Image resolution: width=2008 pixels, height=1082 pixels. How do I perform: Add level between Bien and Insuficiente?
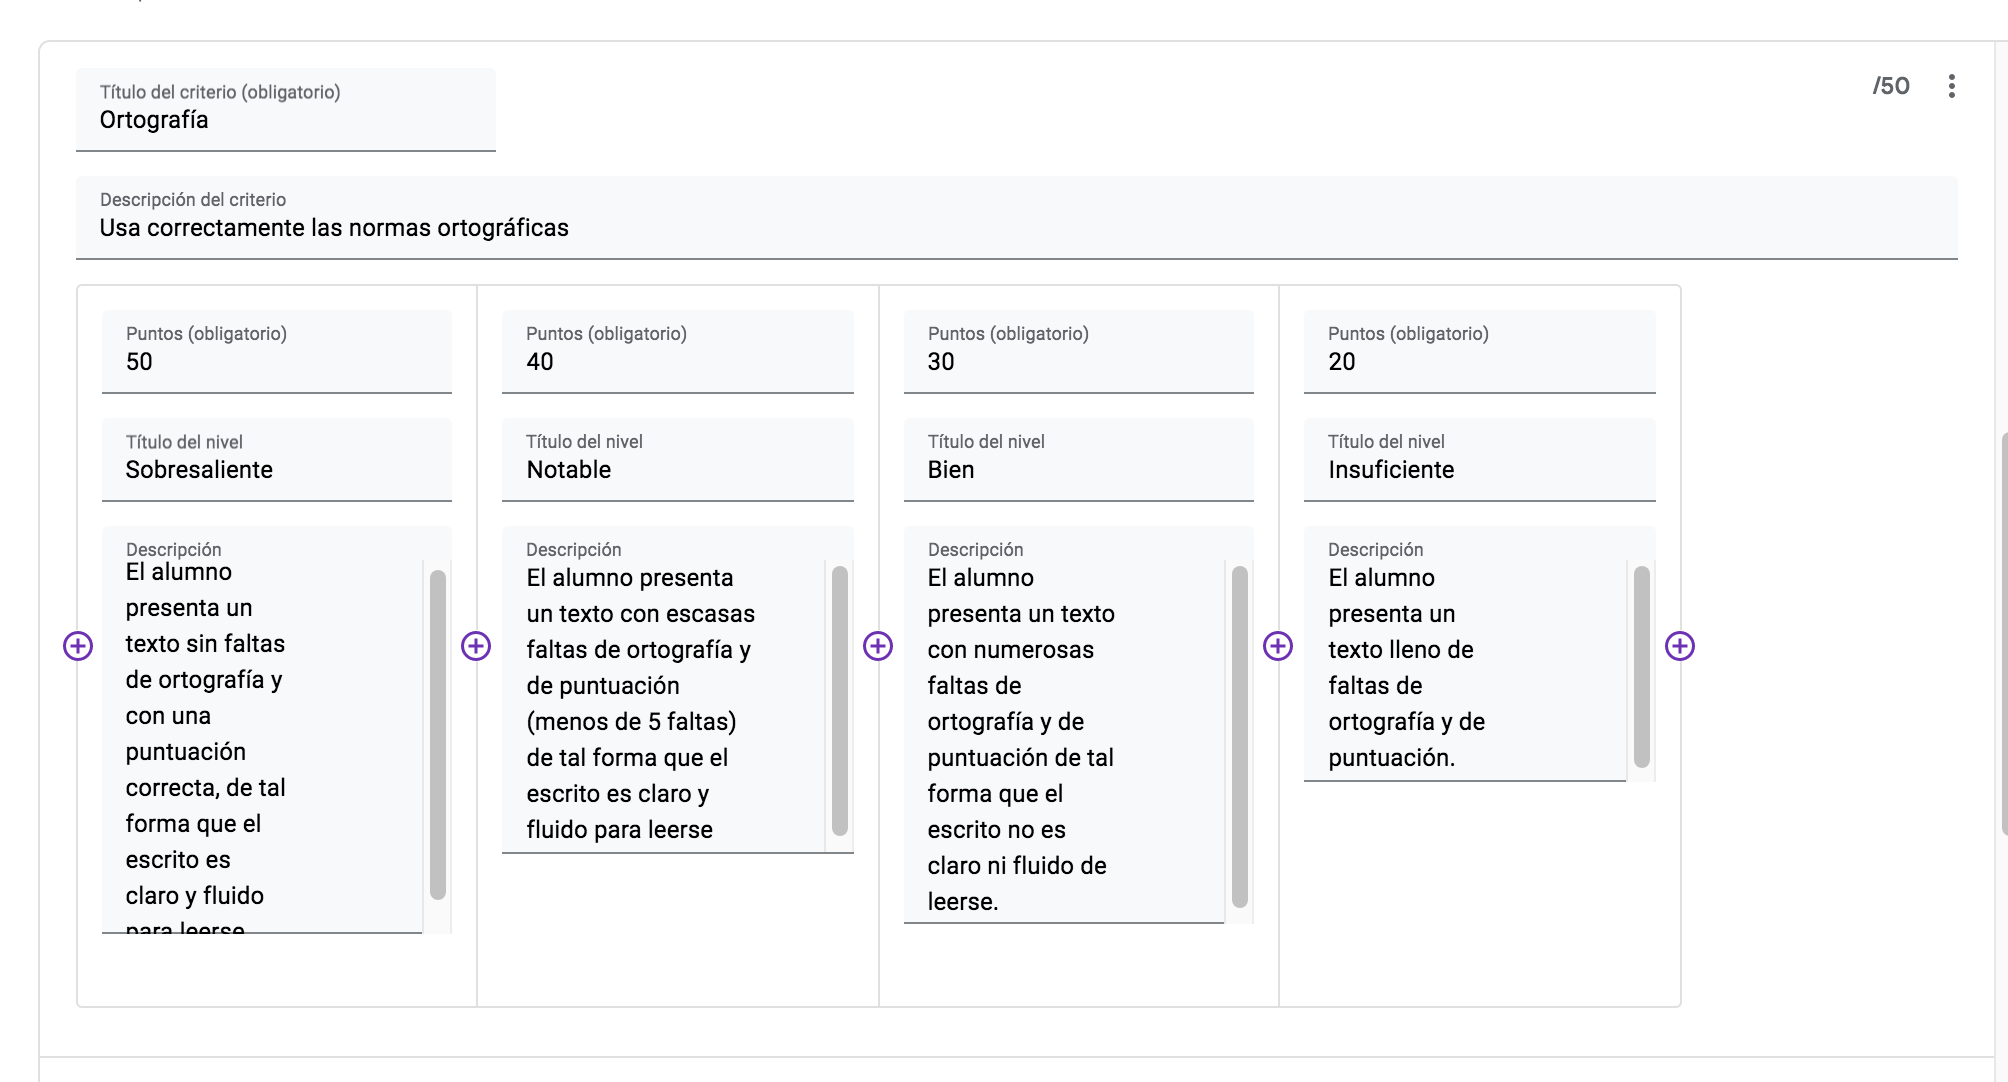click(x=1278, y=646)
